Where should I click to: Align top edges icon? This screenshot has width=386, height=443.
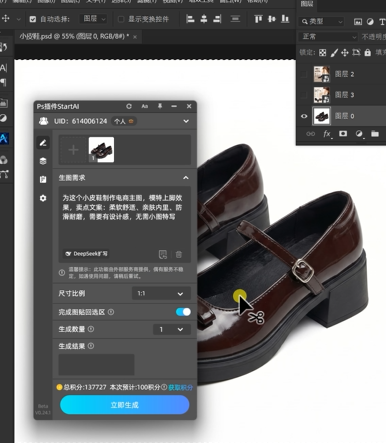point(258,19)
